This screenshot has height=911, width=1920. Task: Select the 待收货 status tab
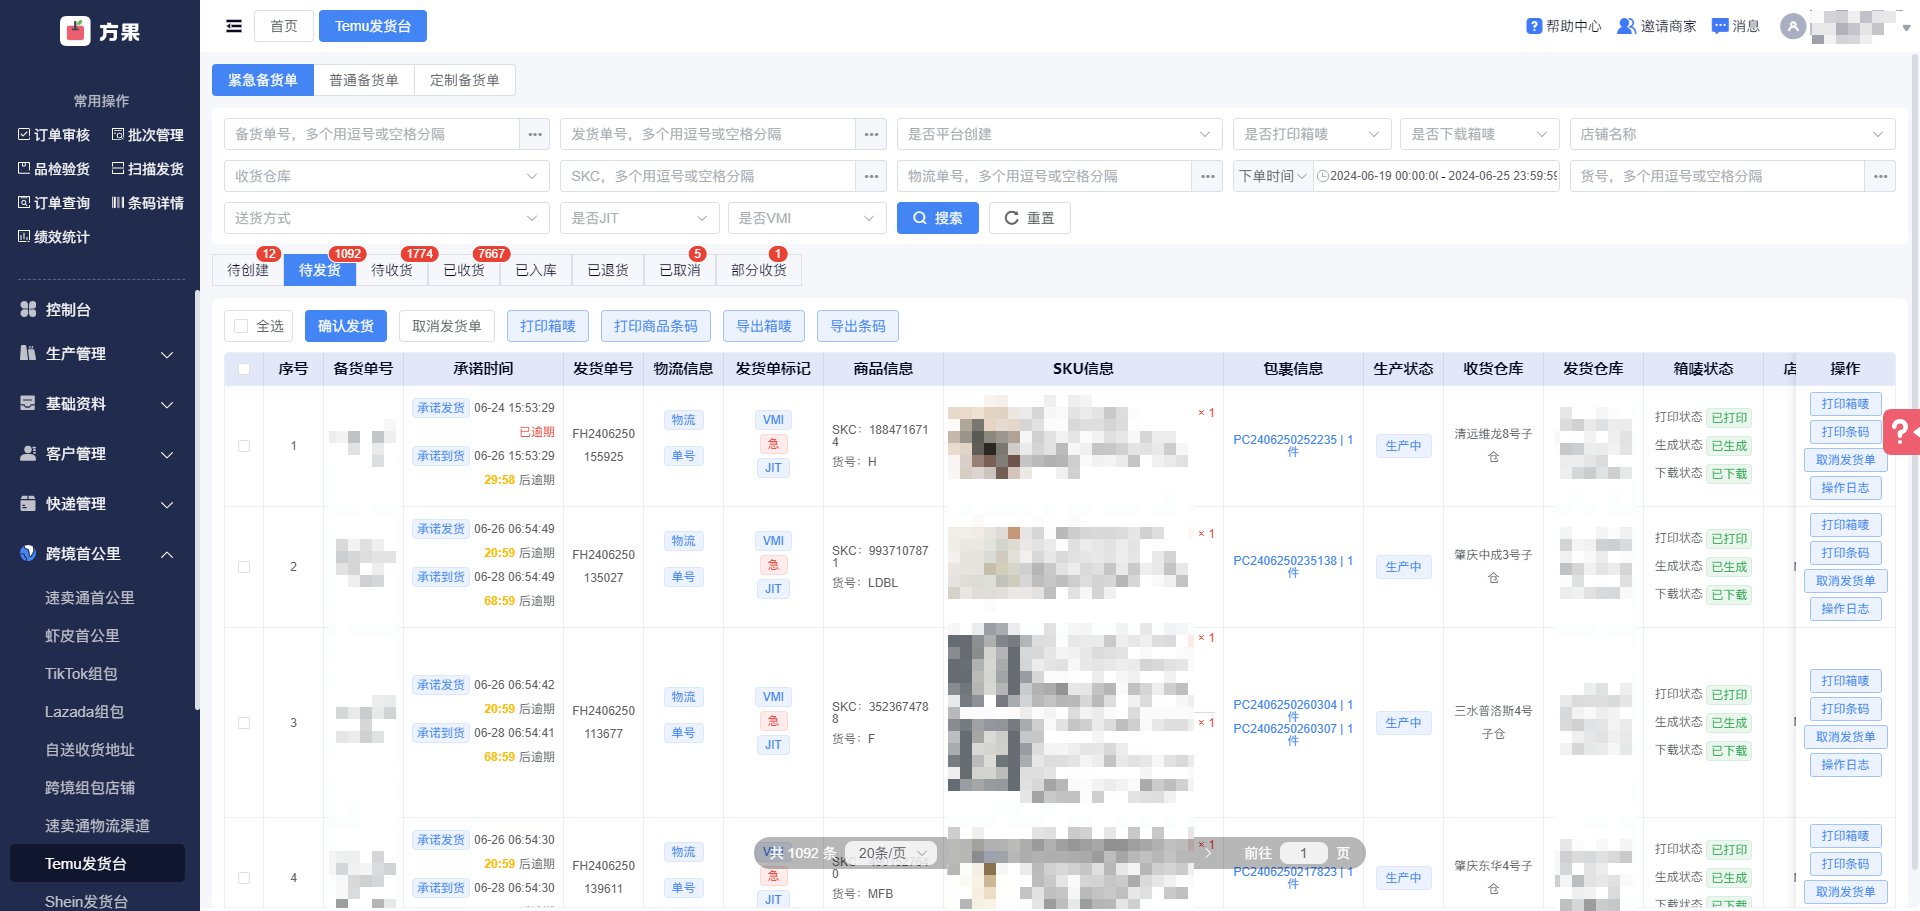(392, 270)
